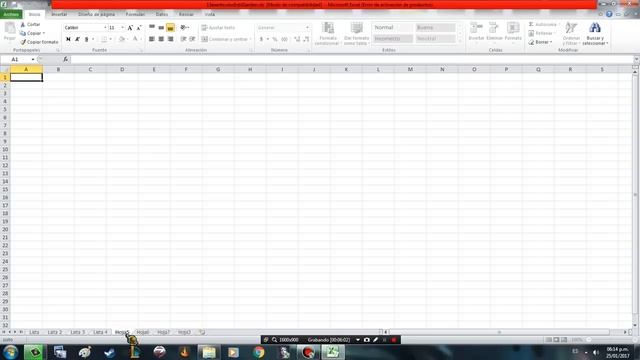This screenshot has width=640, height=360.
Task: Open the General number format dropdown
Action: click(x=307, y=28)
